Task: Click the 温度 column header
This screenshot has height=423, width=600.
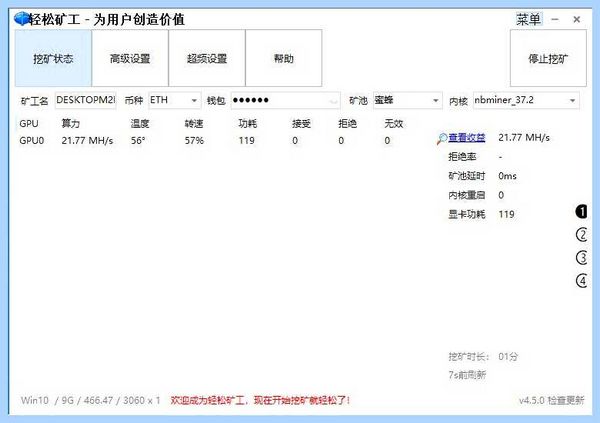Action: (x=140, y=124)
